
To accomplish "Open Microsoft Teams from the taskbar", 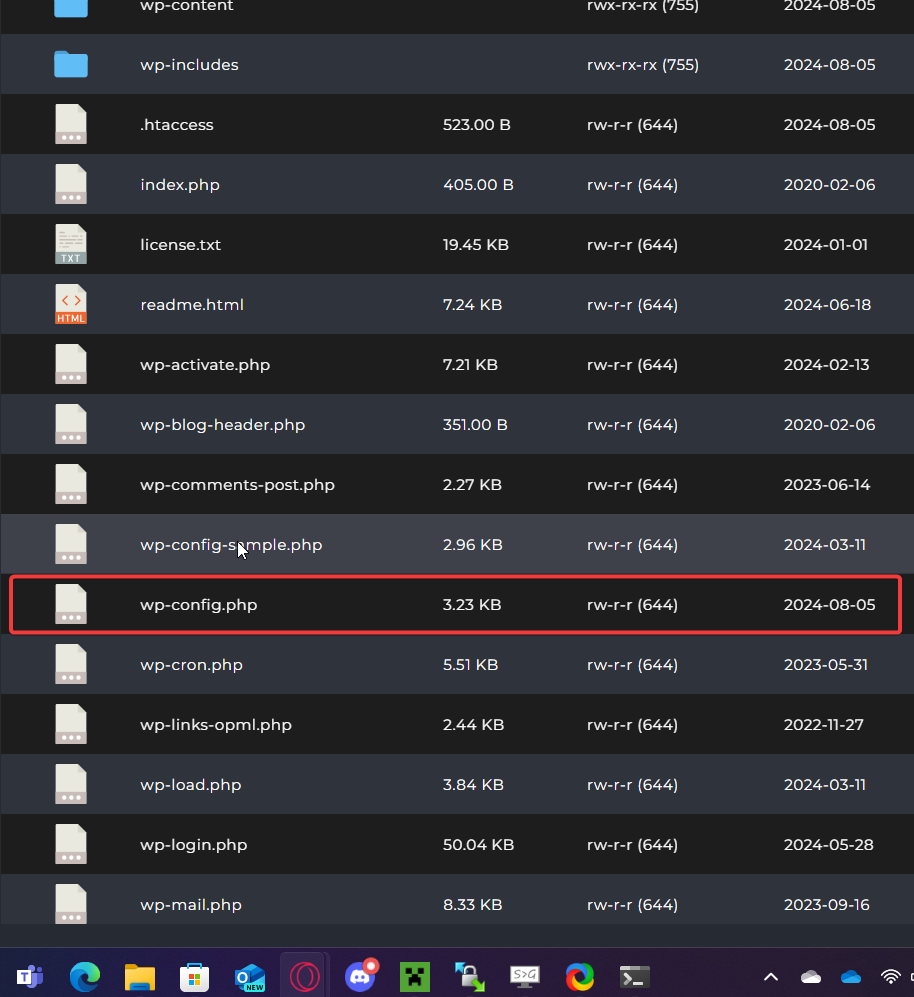I will (x=30, y=976).
